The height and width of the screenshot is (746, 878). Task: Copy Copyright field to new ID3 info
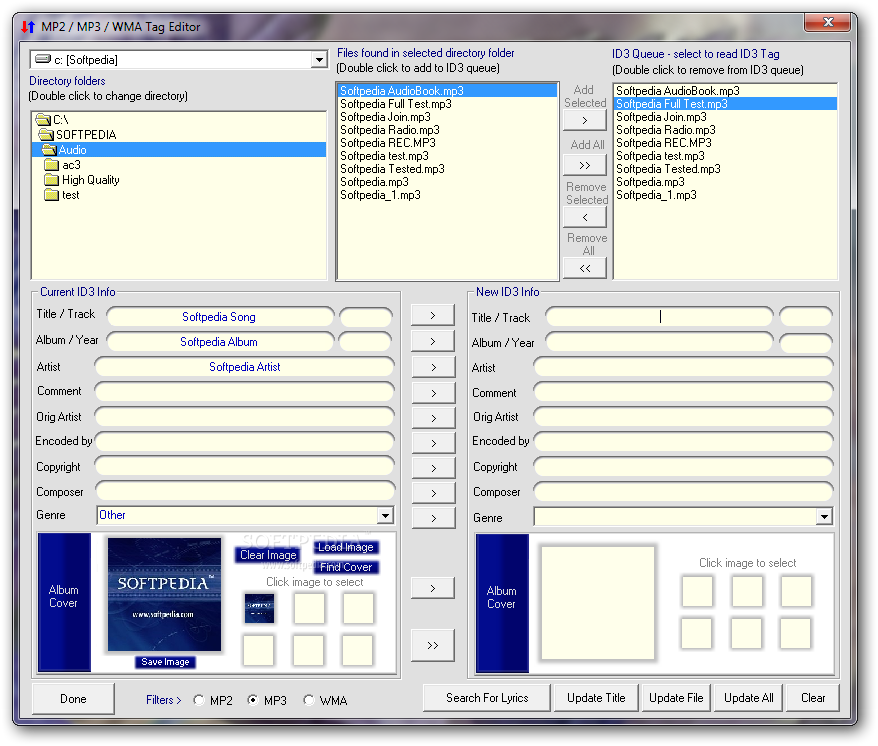[x=433, y=468]
